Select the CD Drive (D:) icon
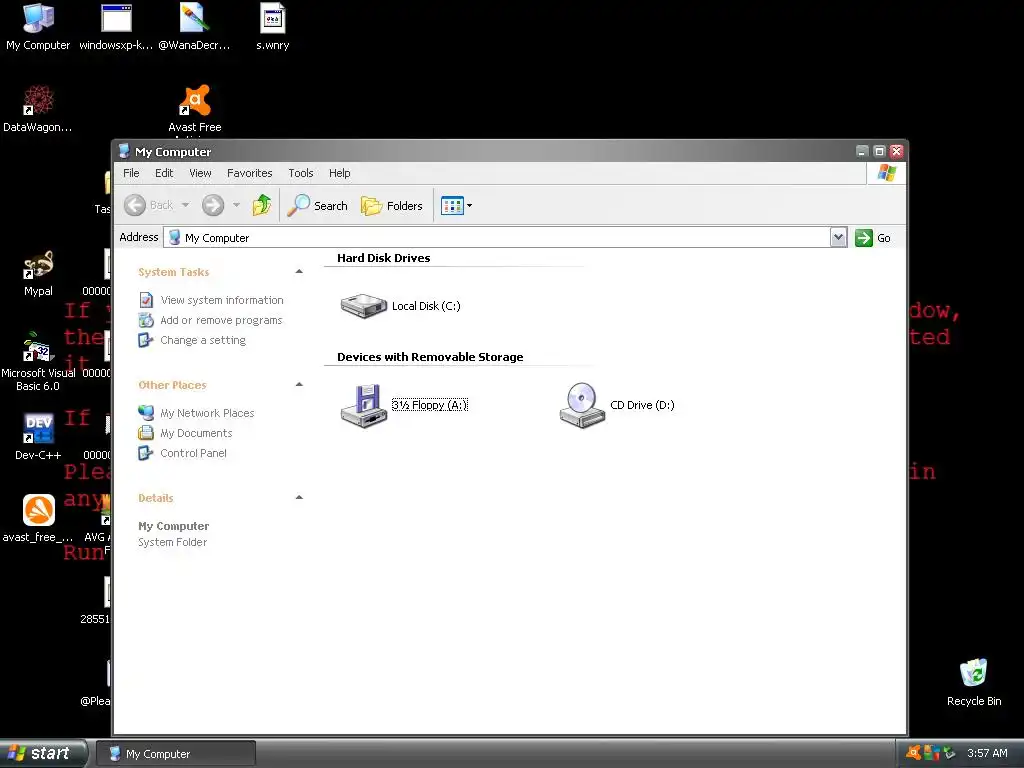 tap(583, 405)
